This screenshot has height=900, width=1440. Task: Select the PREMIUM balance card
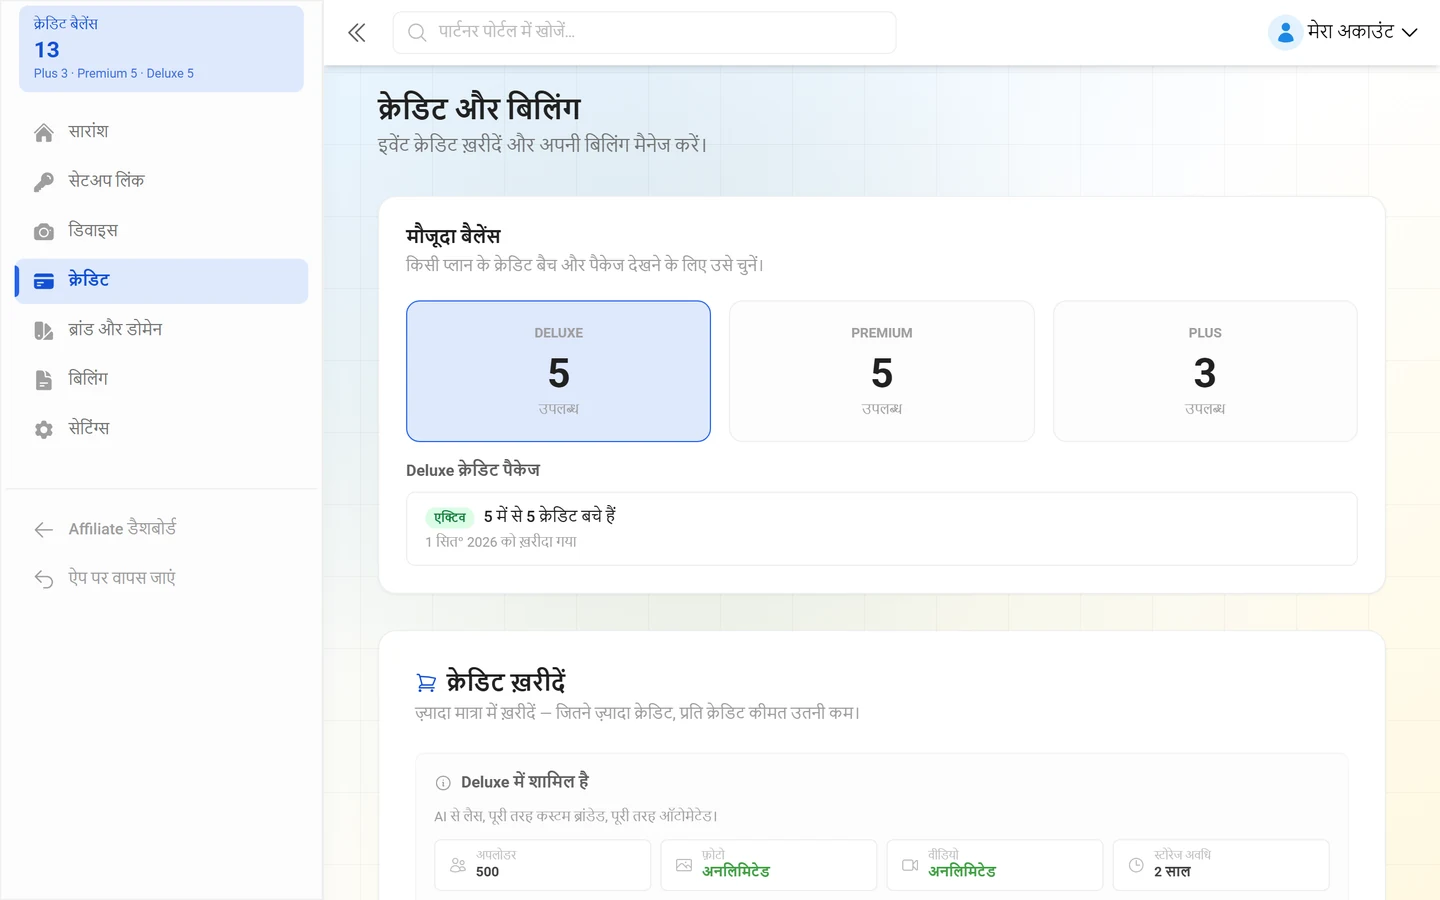pos(882,371)
